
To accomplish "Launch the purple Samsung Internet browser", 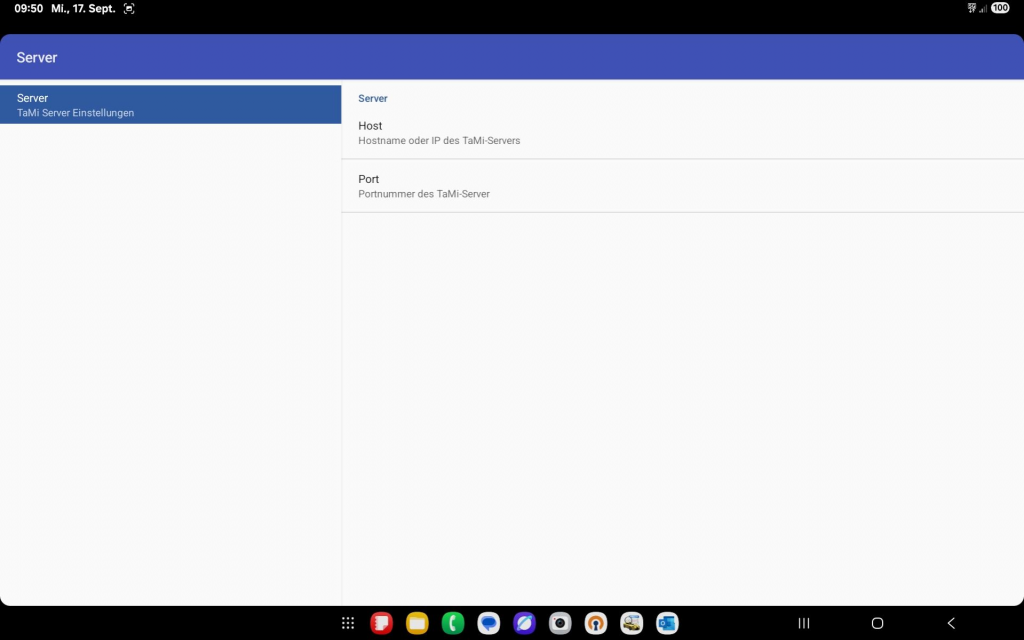I will point(524,623).
